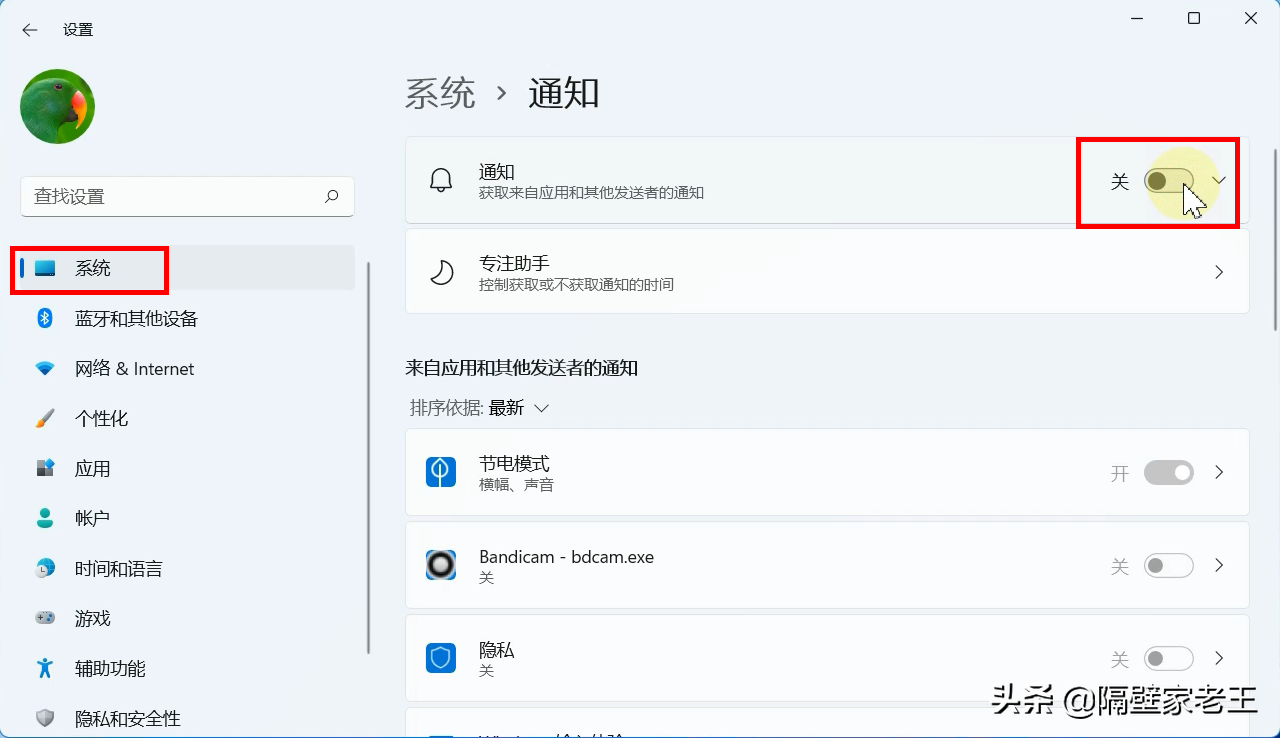Expand the notifications settings dropdown chevron
Screen dimensions: 1280x738
click(1218, 181)
